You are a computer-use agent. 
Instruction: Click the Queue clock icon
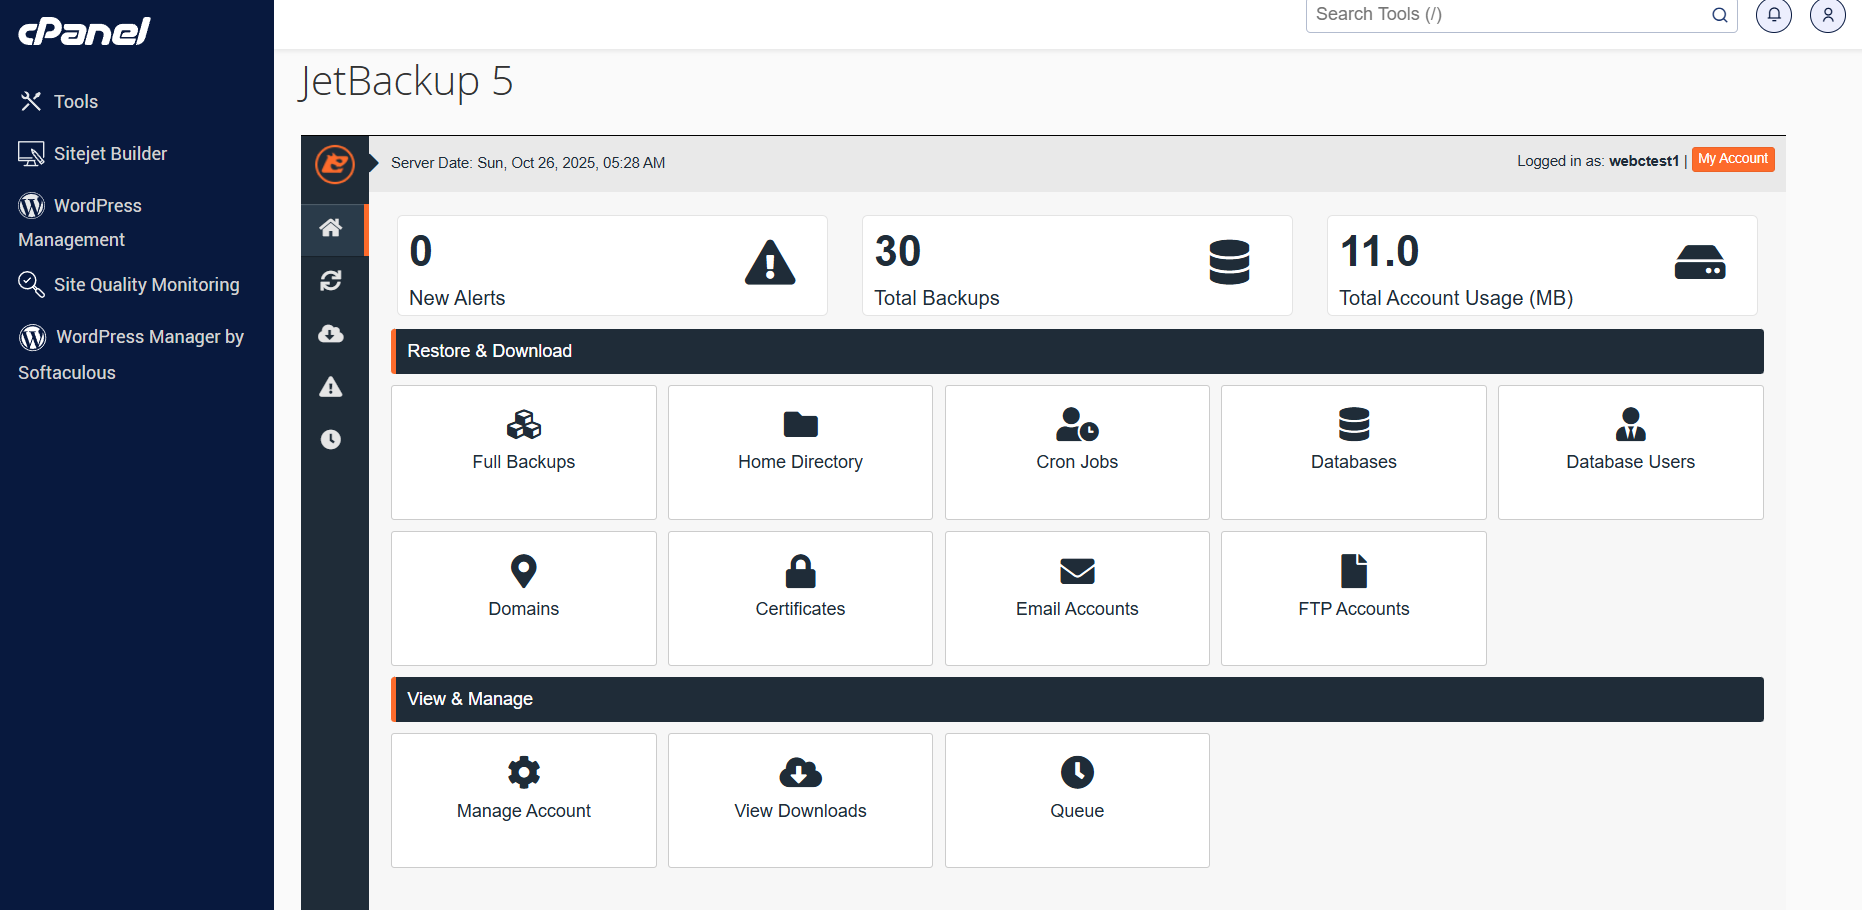pyautogui.click(x=1077, y=772)
